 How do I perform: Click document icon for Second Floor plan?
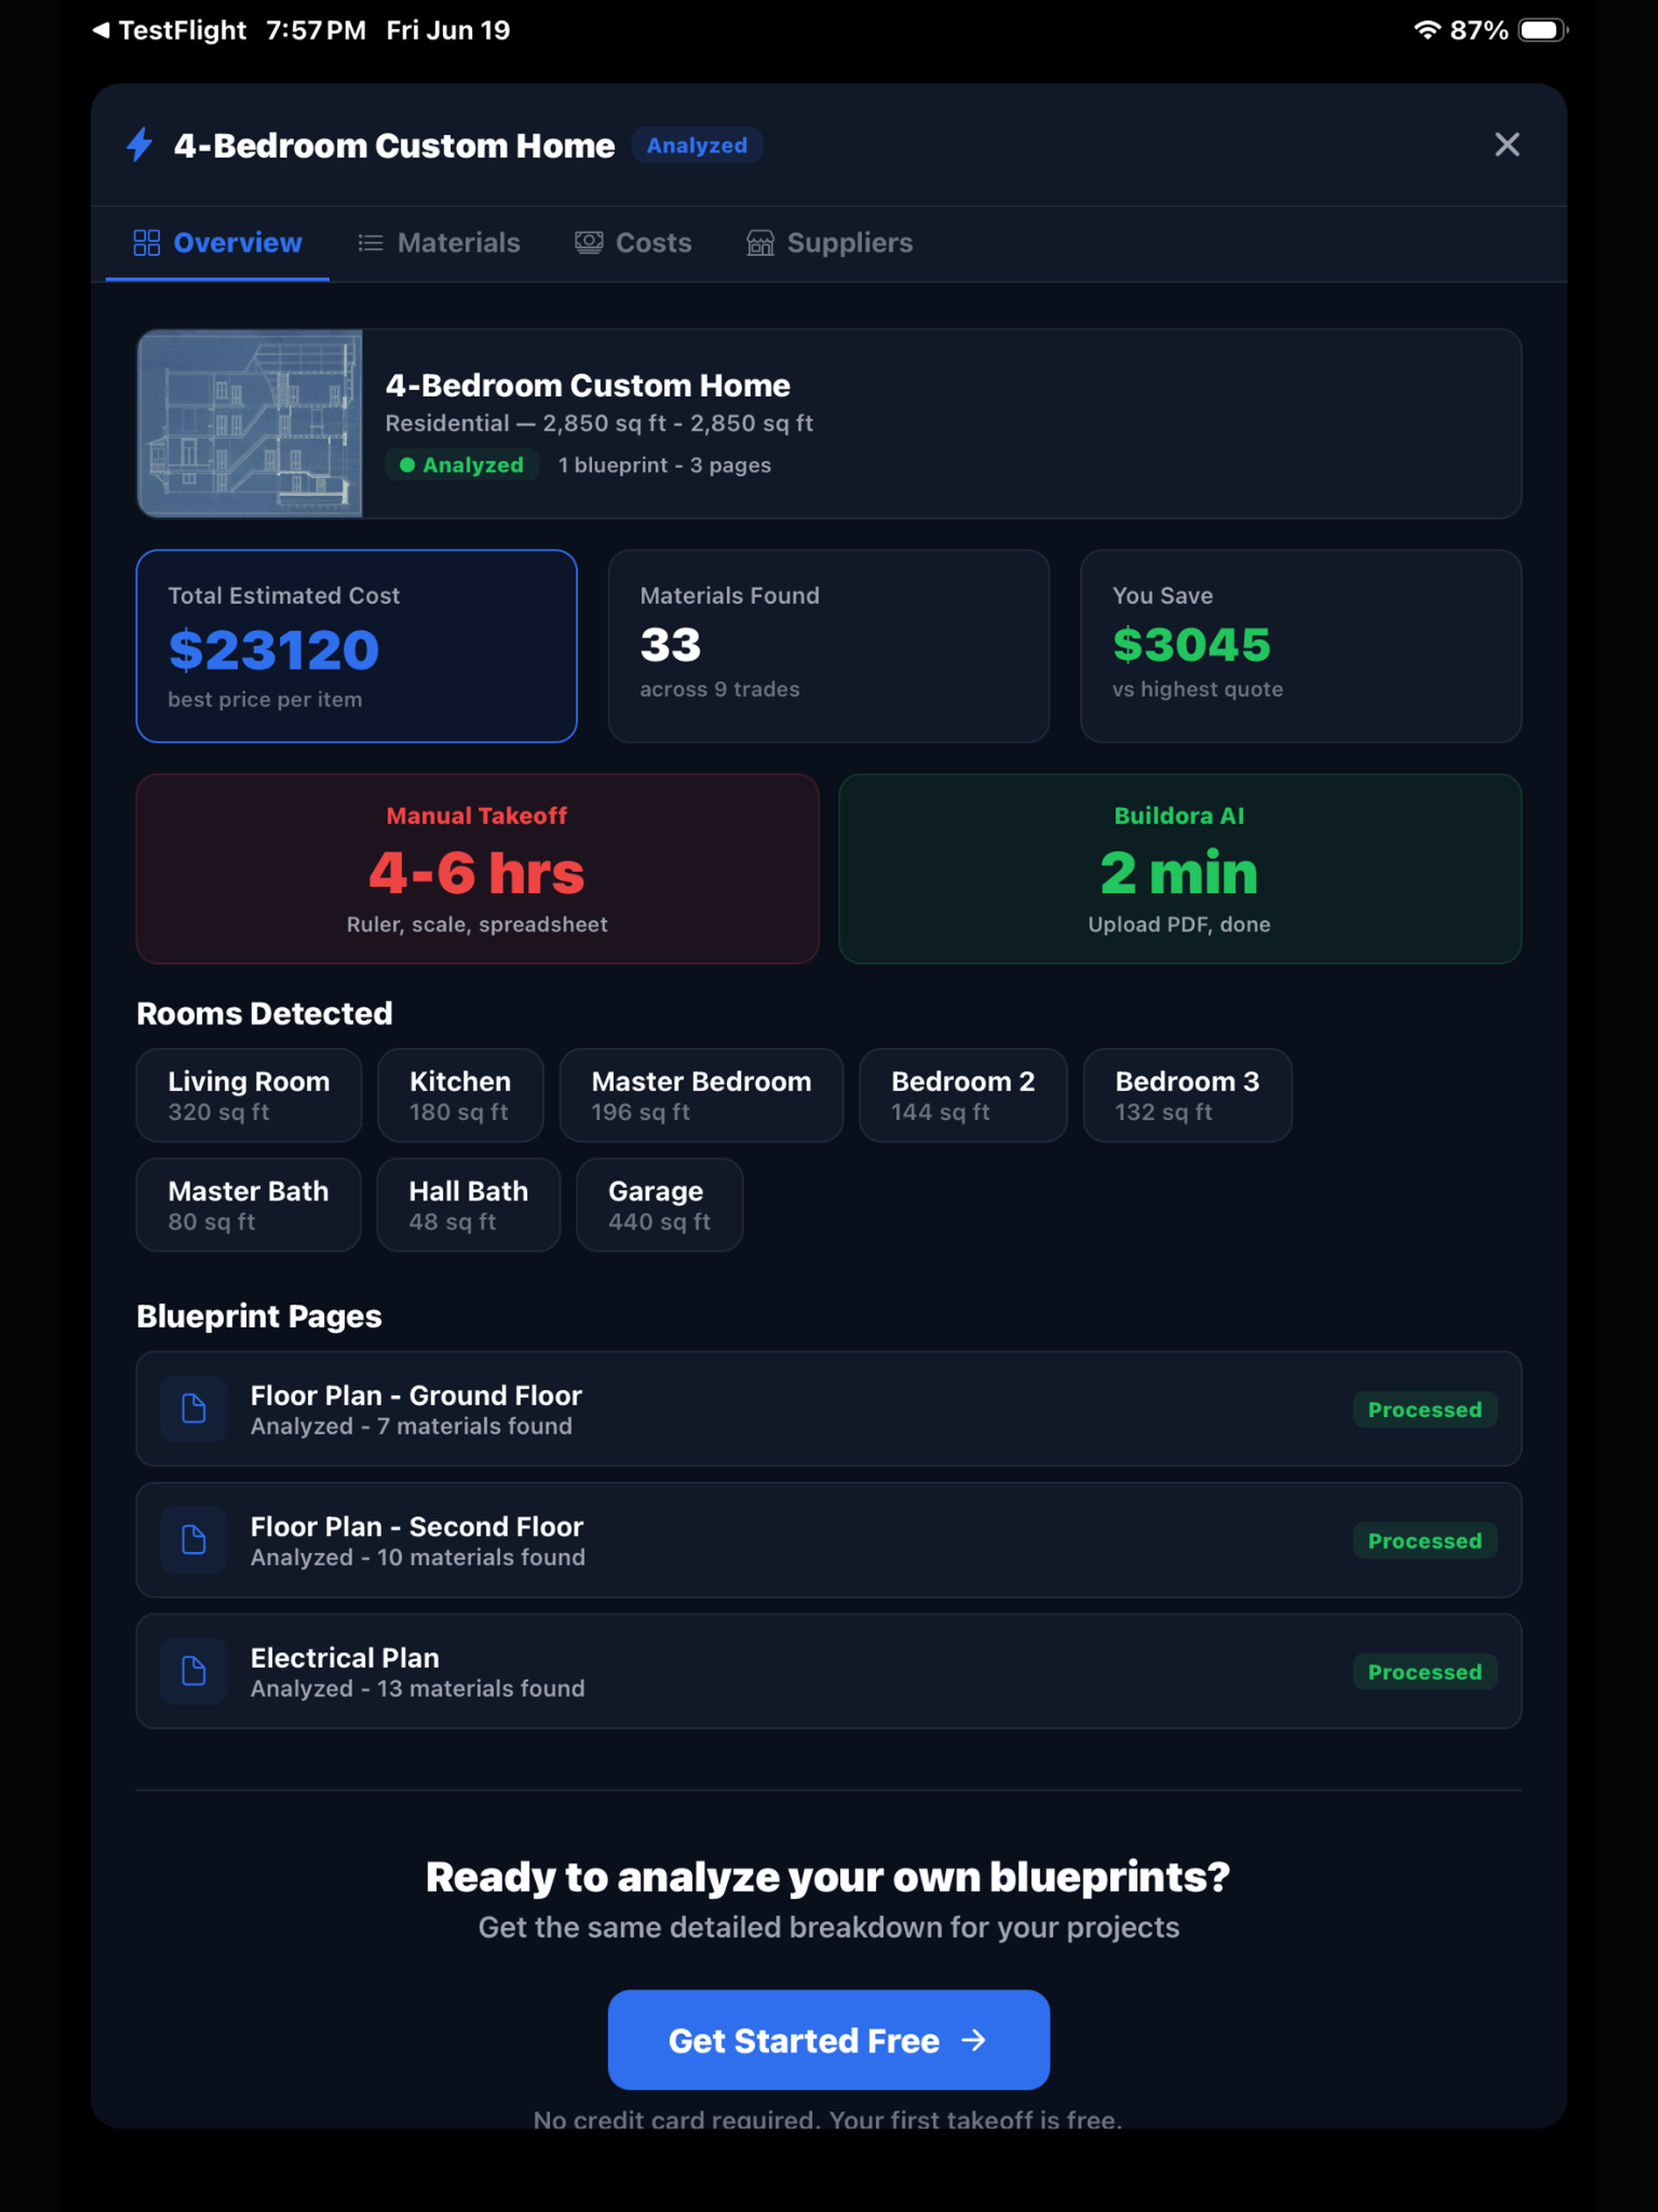tap(194, 1540)
